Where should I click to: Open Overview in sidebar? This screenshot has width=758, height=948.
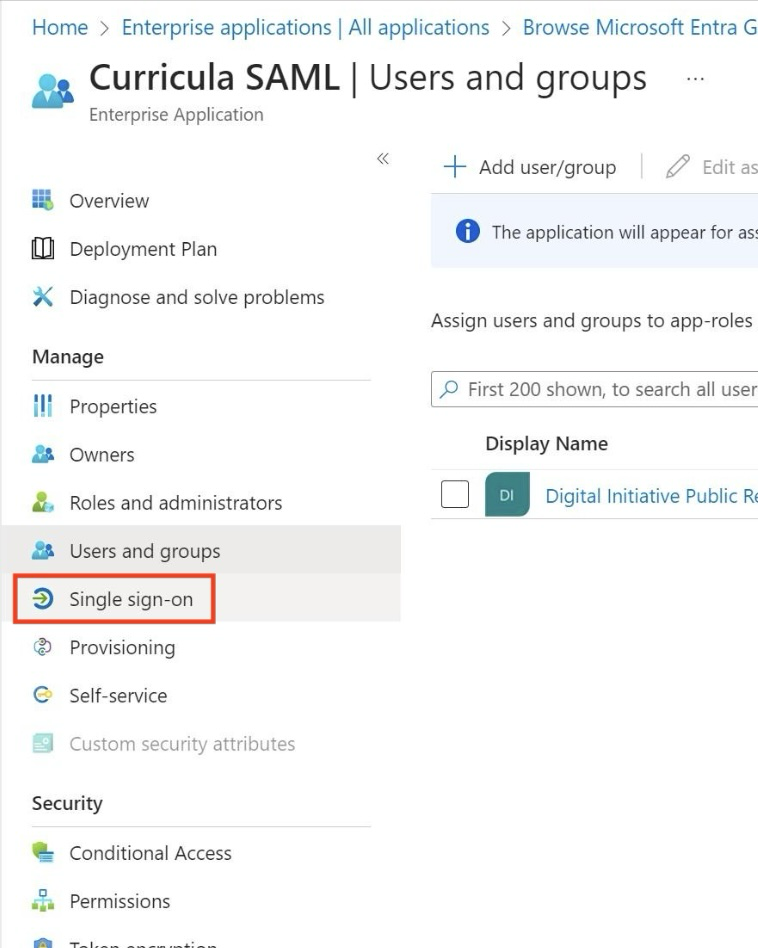coord(201,200)
